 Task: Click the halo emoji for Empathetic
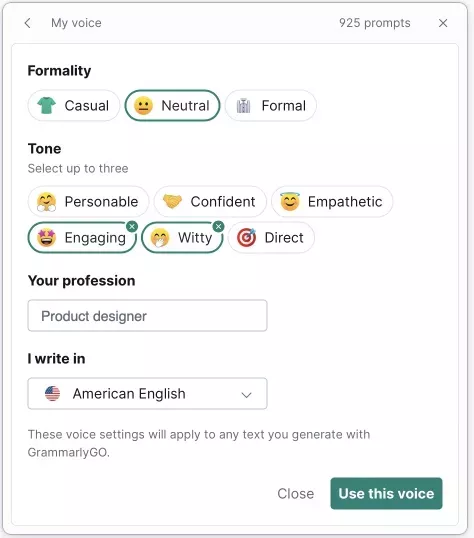(290, 201)
